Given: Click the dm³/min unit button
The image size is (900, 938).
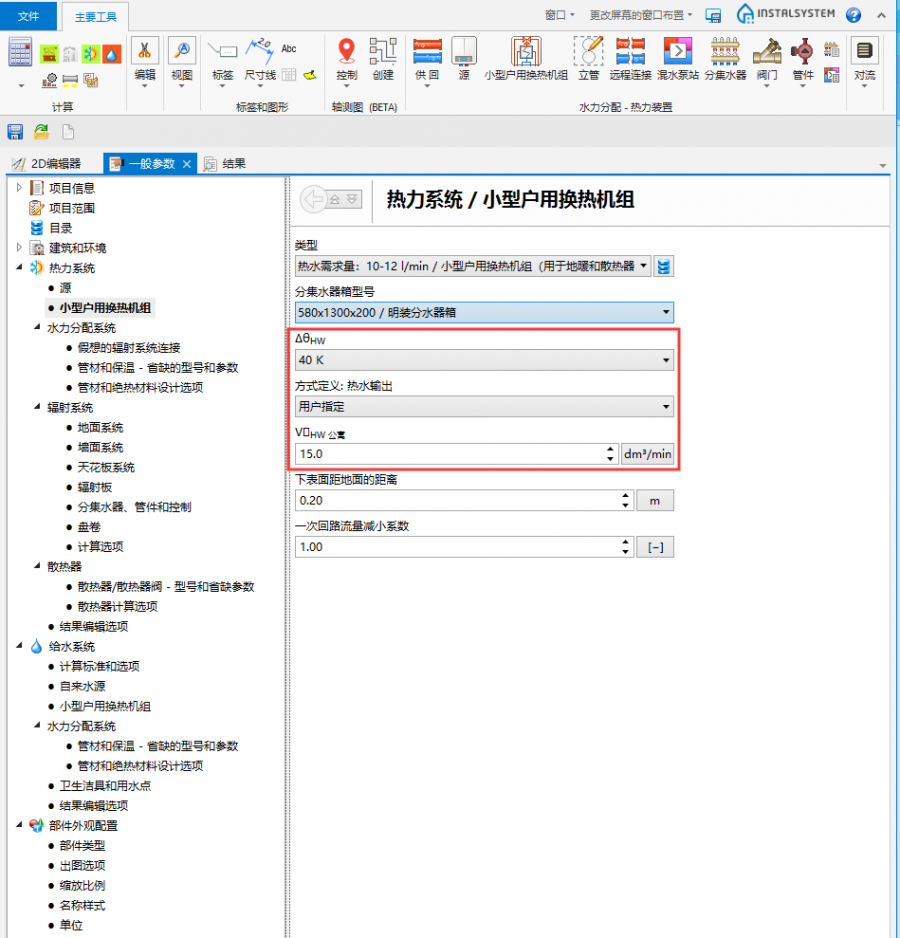Looking at the screenshot, I should point(647,454).
